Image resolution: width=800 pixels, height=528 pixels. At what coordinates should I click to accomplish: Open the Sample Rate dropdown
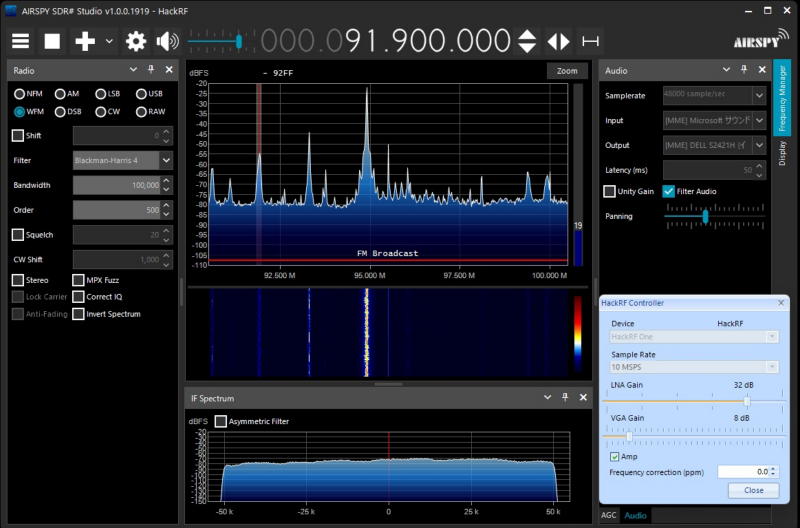[x=772, y=367]
